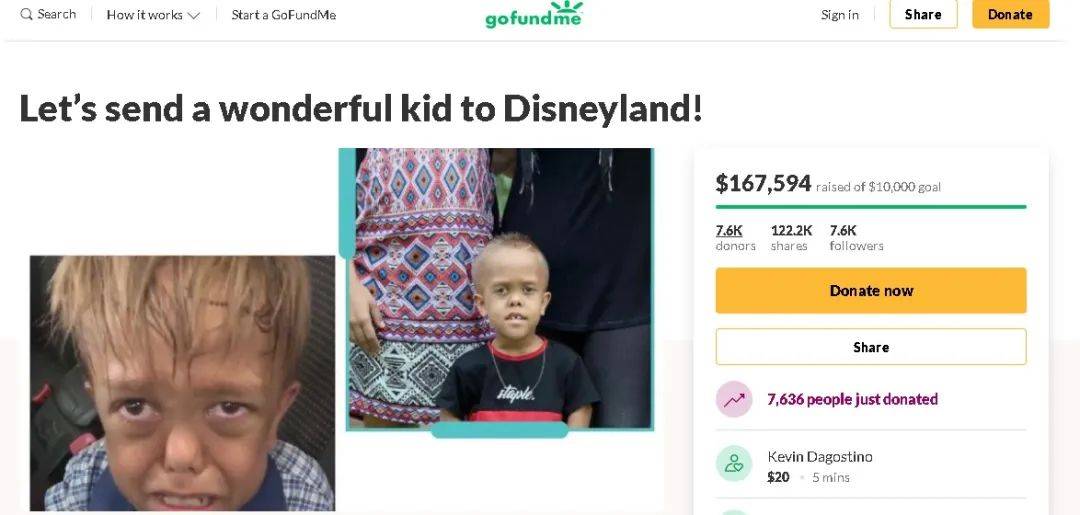Click Kevin Dagostino's donor avatar icon

click(734, 464)
